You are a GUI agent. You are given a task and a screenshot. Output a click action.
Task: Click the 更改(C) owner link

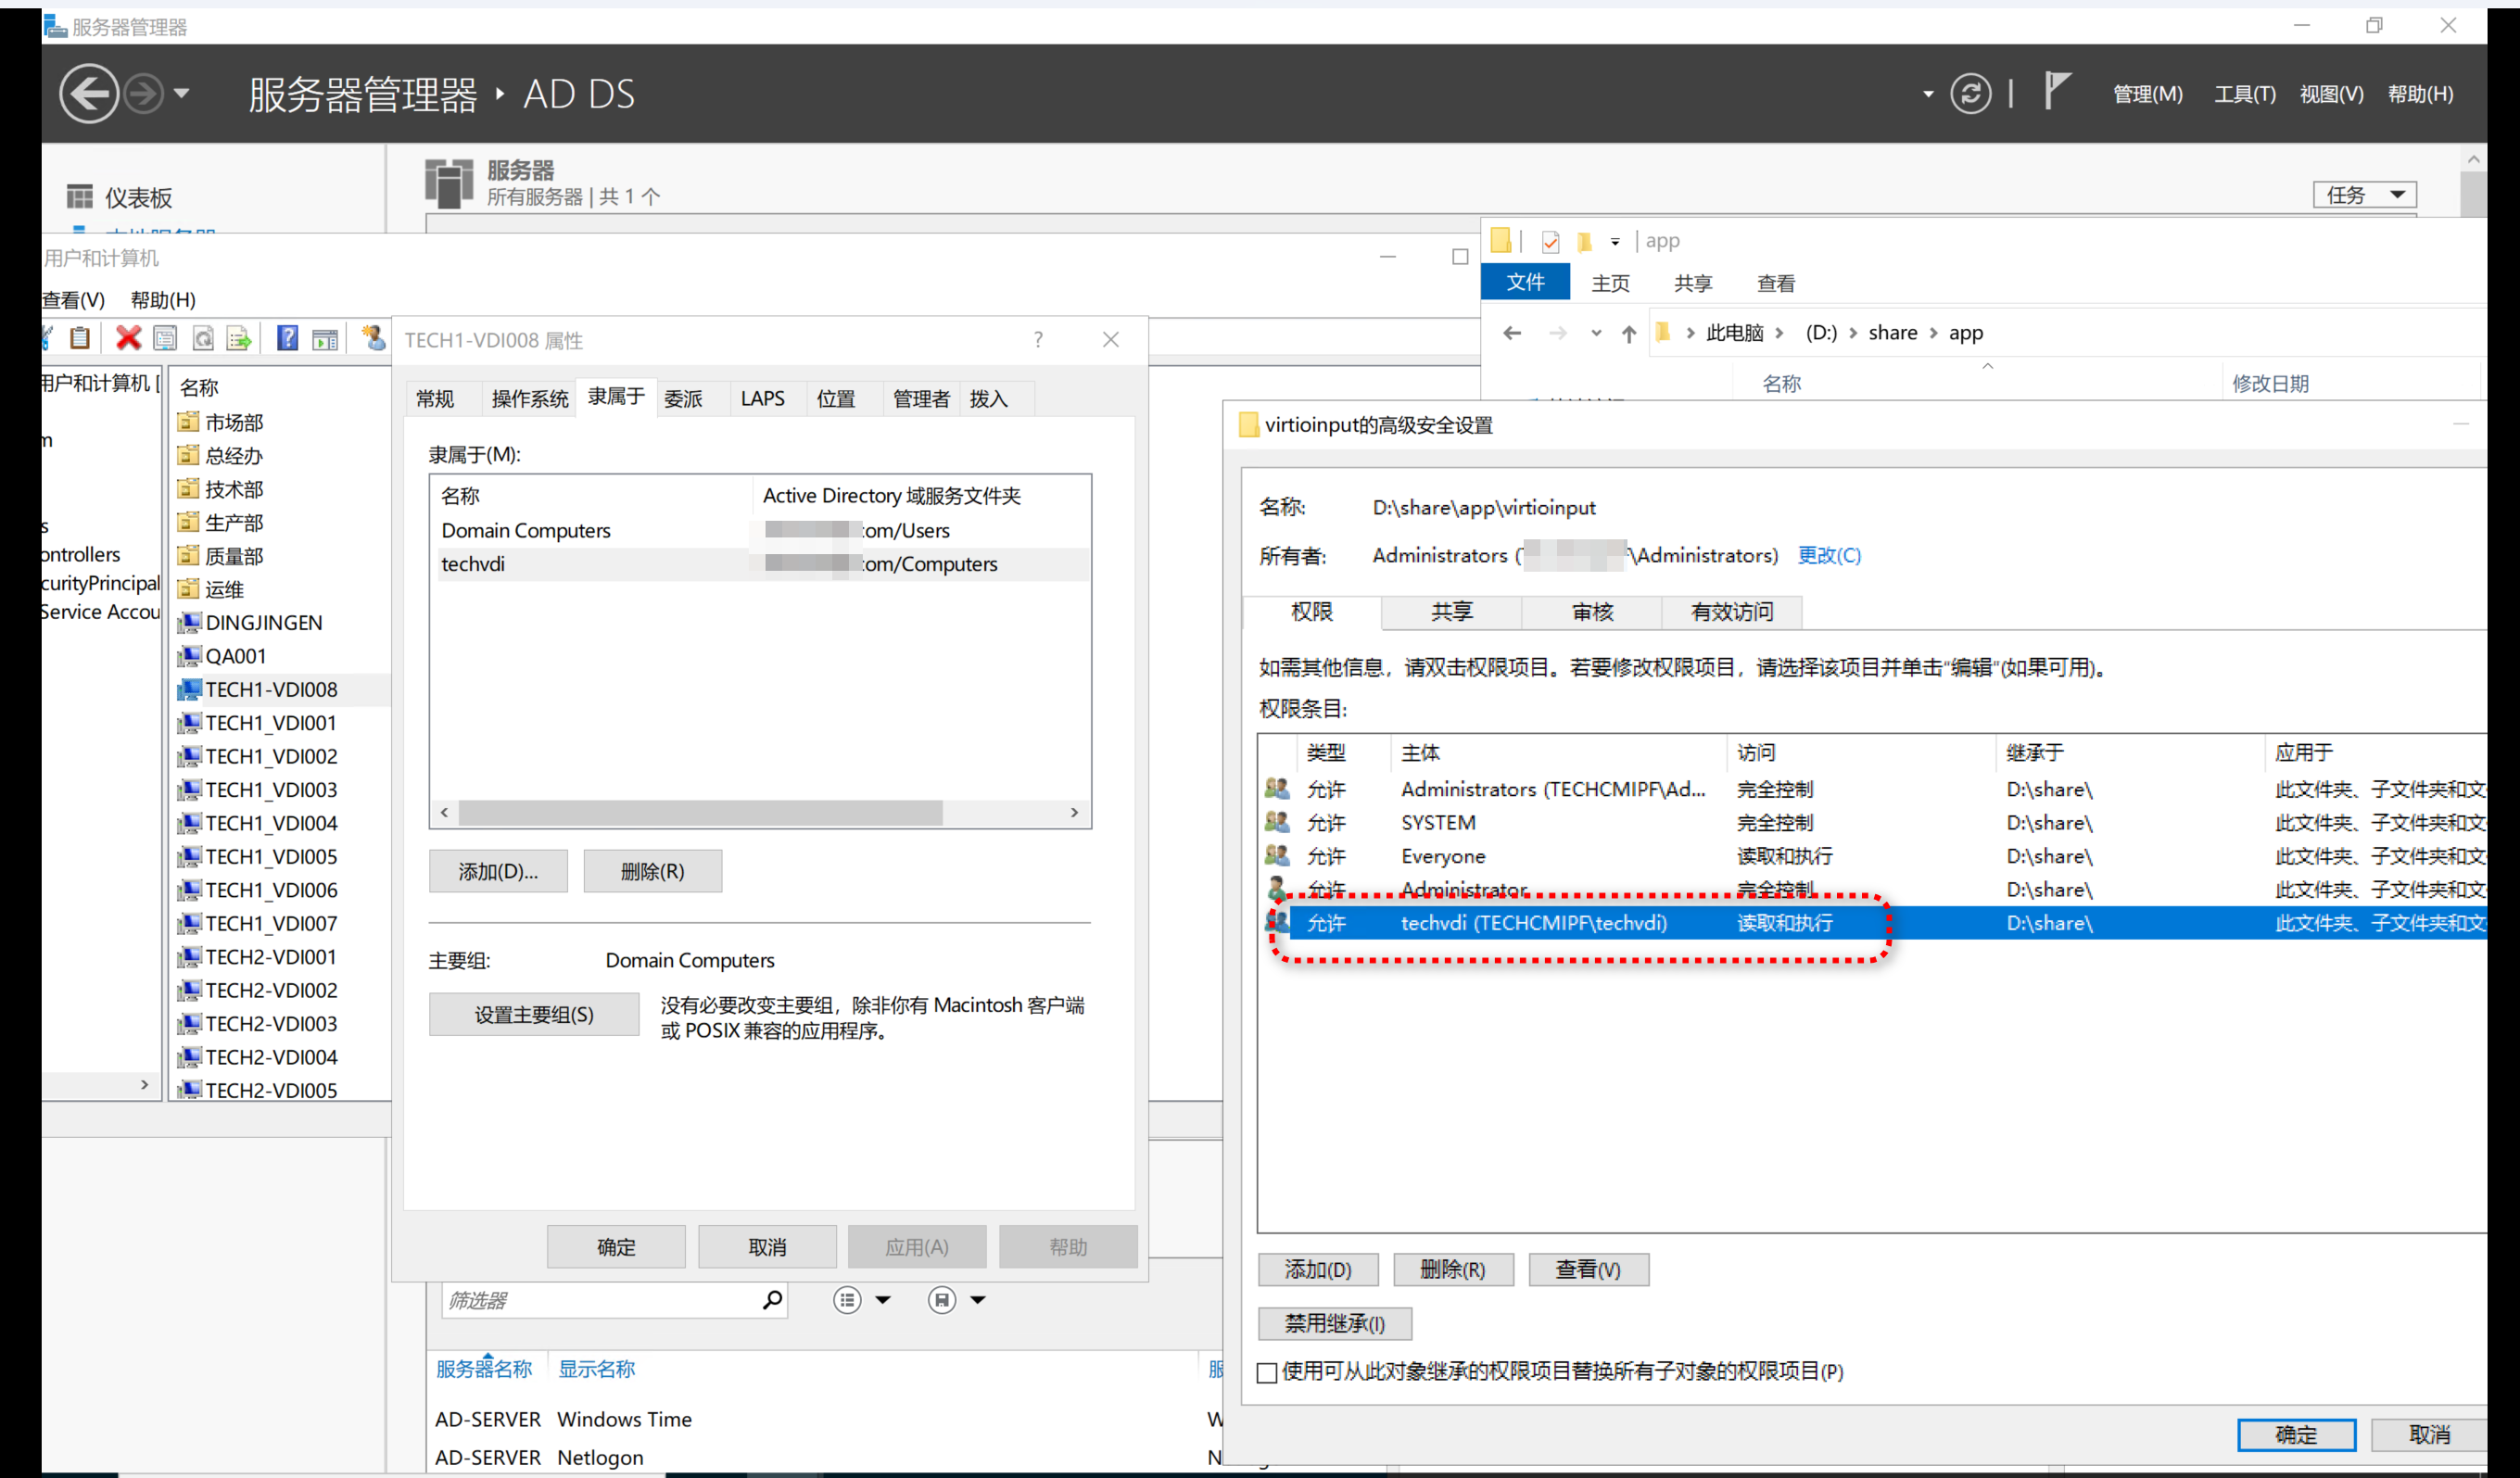click(1829, 555)
